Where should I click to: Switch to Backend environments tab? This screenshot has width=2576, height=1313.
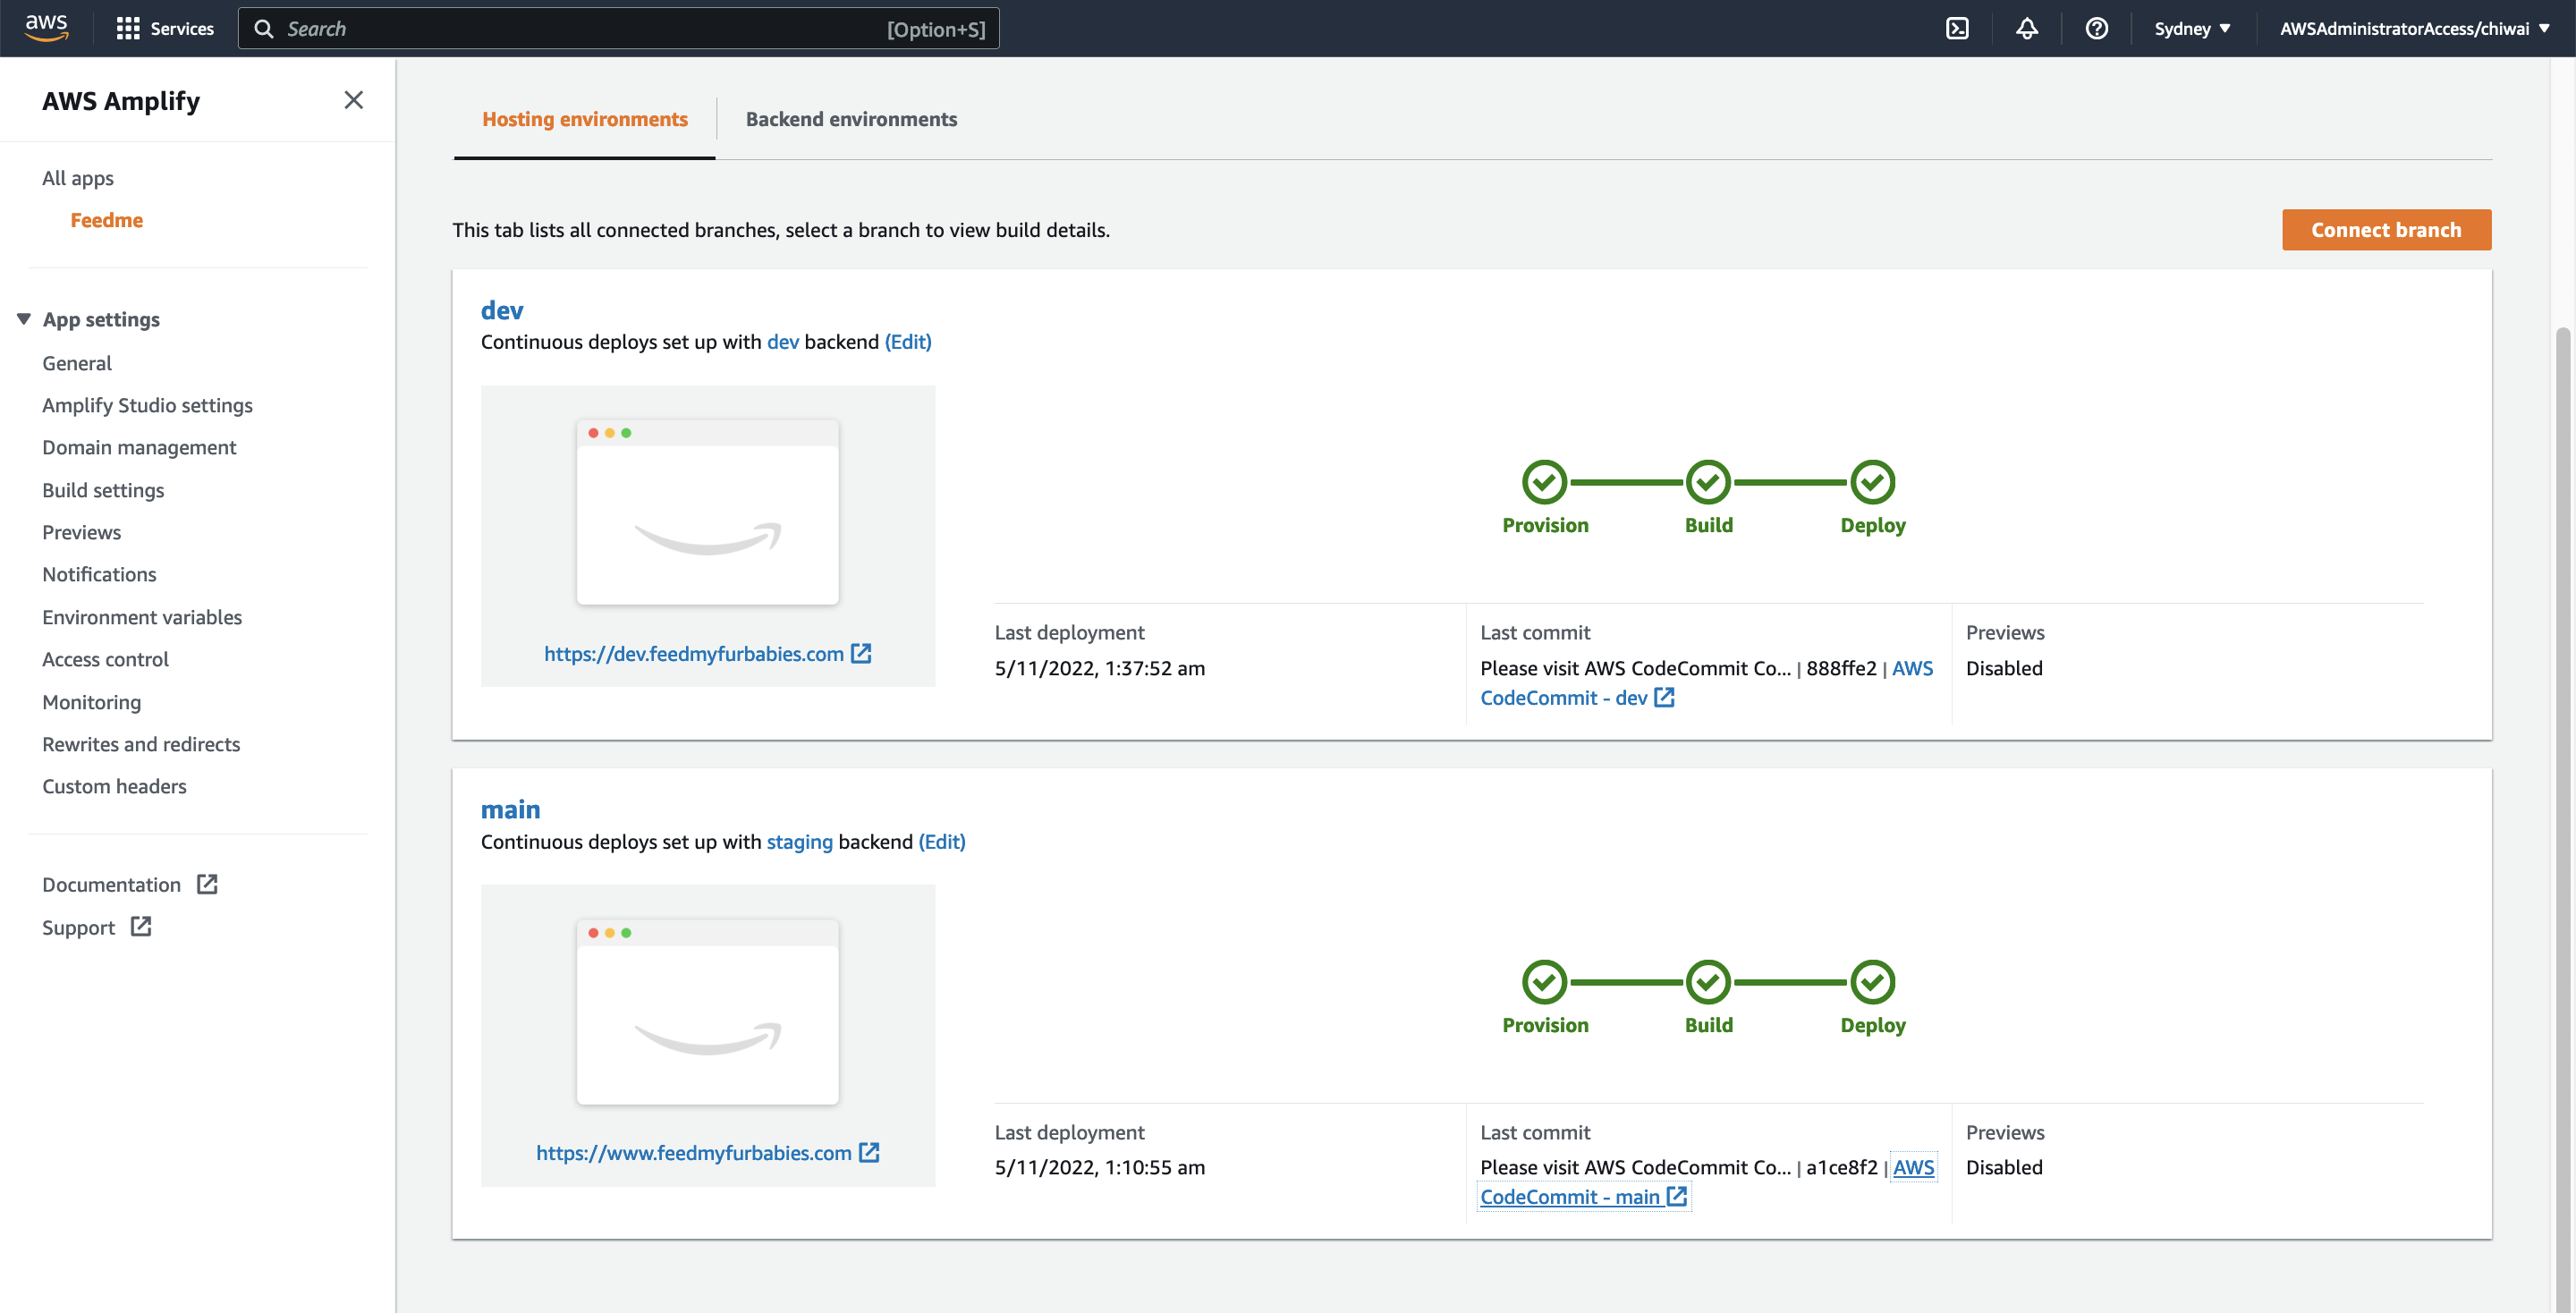click(851, 119)
